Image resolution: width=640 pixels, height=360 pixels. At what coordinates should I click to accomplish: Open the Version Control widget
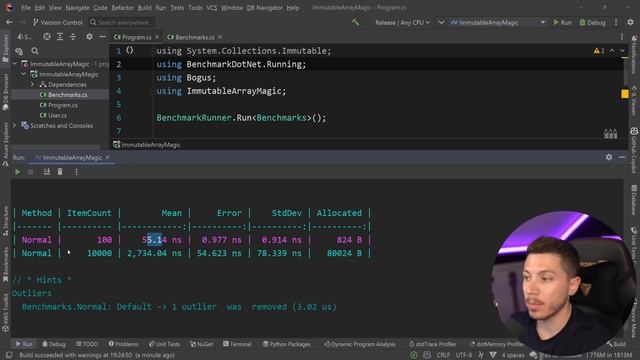coord(58,22)
